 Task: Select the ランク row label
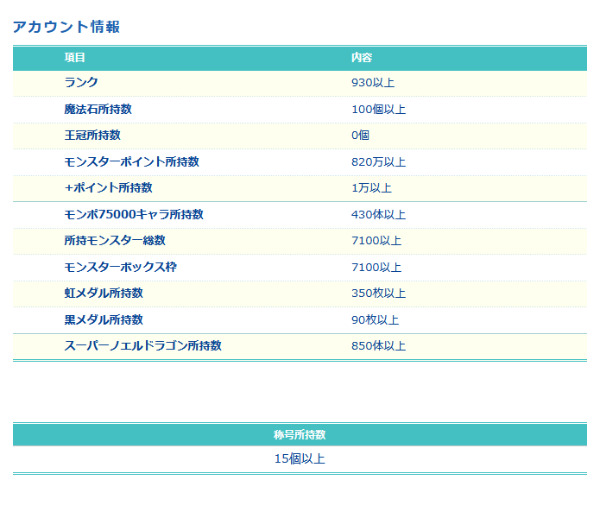click(81, 83)
